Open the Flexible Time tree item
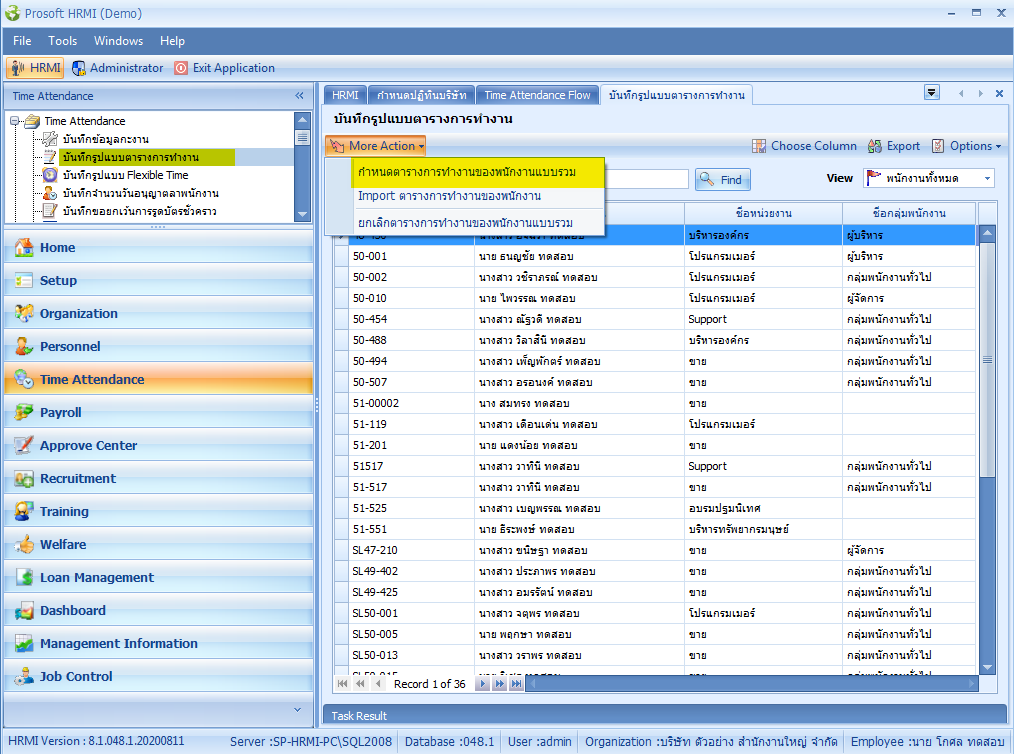 tap(125, 175)
